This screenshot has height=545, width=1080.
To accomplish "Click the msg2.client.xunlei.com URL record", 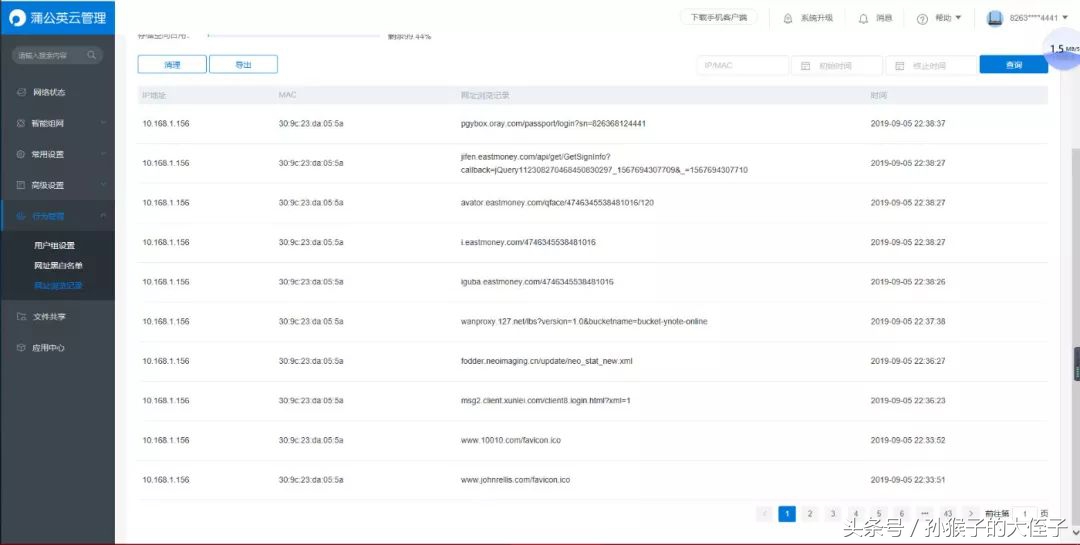I will pos(546,400).
